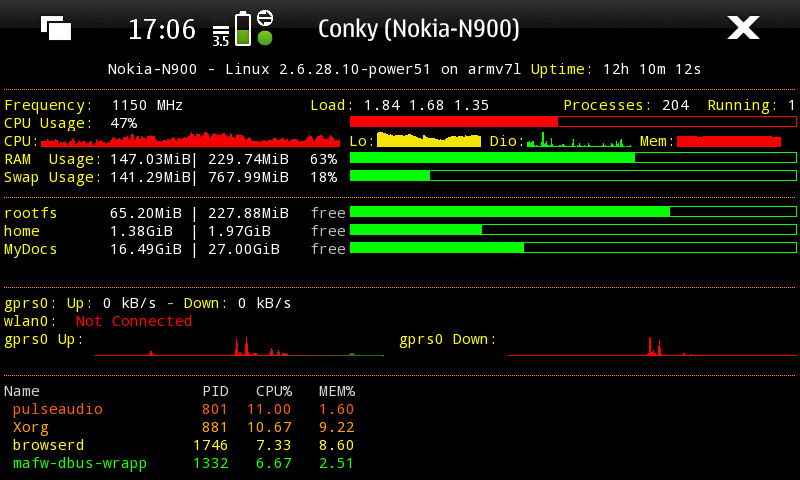Select the Linux 2.6.28.10-power51 kernel text

[x=328, y=69]
